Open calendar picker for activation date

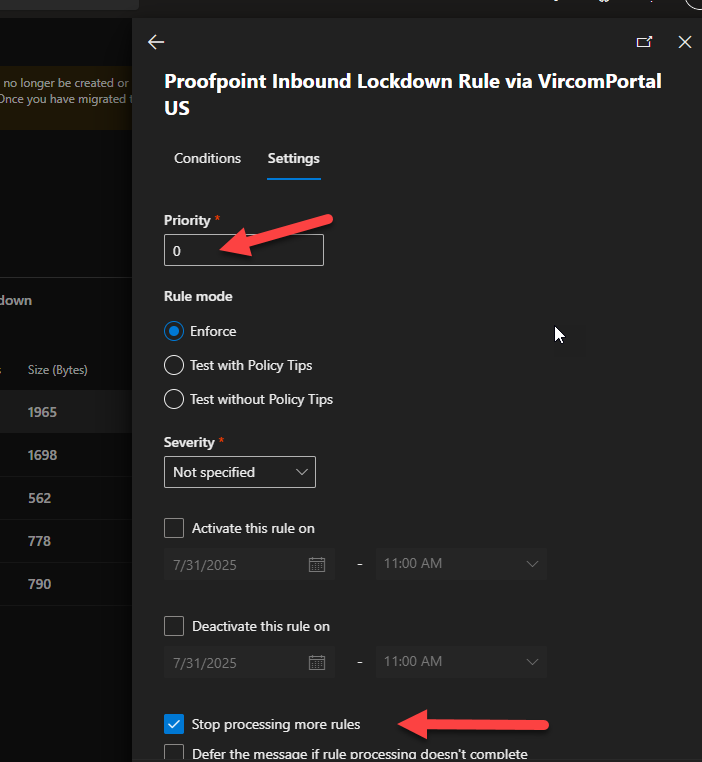[317, 565]
